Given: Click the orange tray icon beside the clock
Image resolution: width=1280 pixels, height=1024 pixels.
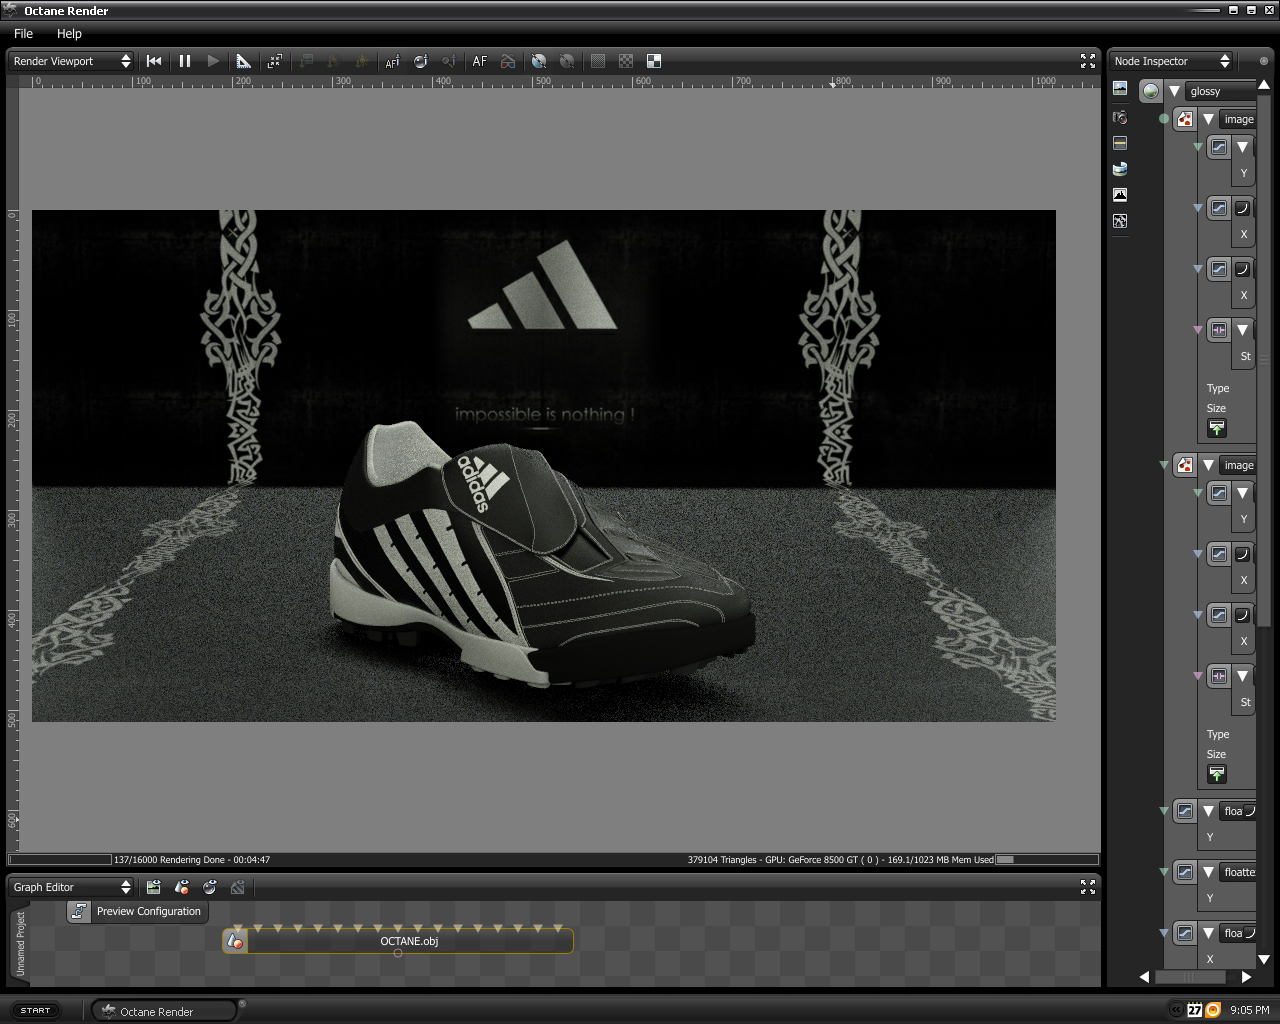Looking at the screenshot, I should (1212, 1010).
